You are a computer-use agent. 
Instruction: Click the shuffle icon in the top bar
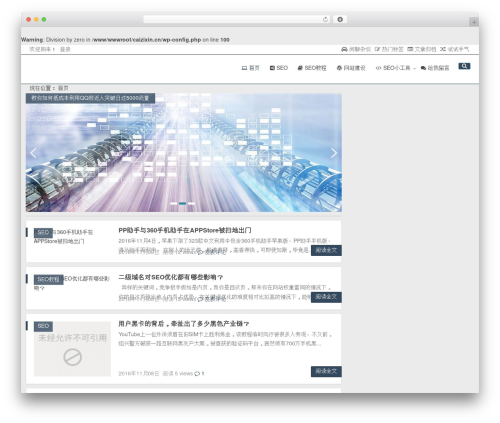(443, 49)
